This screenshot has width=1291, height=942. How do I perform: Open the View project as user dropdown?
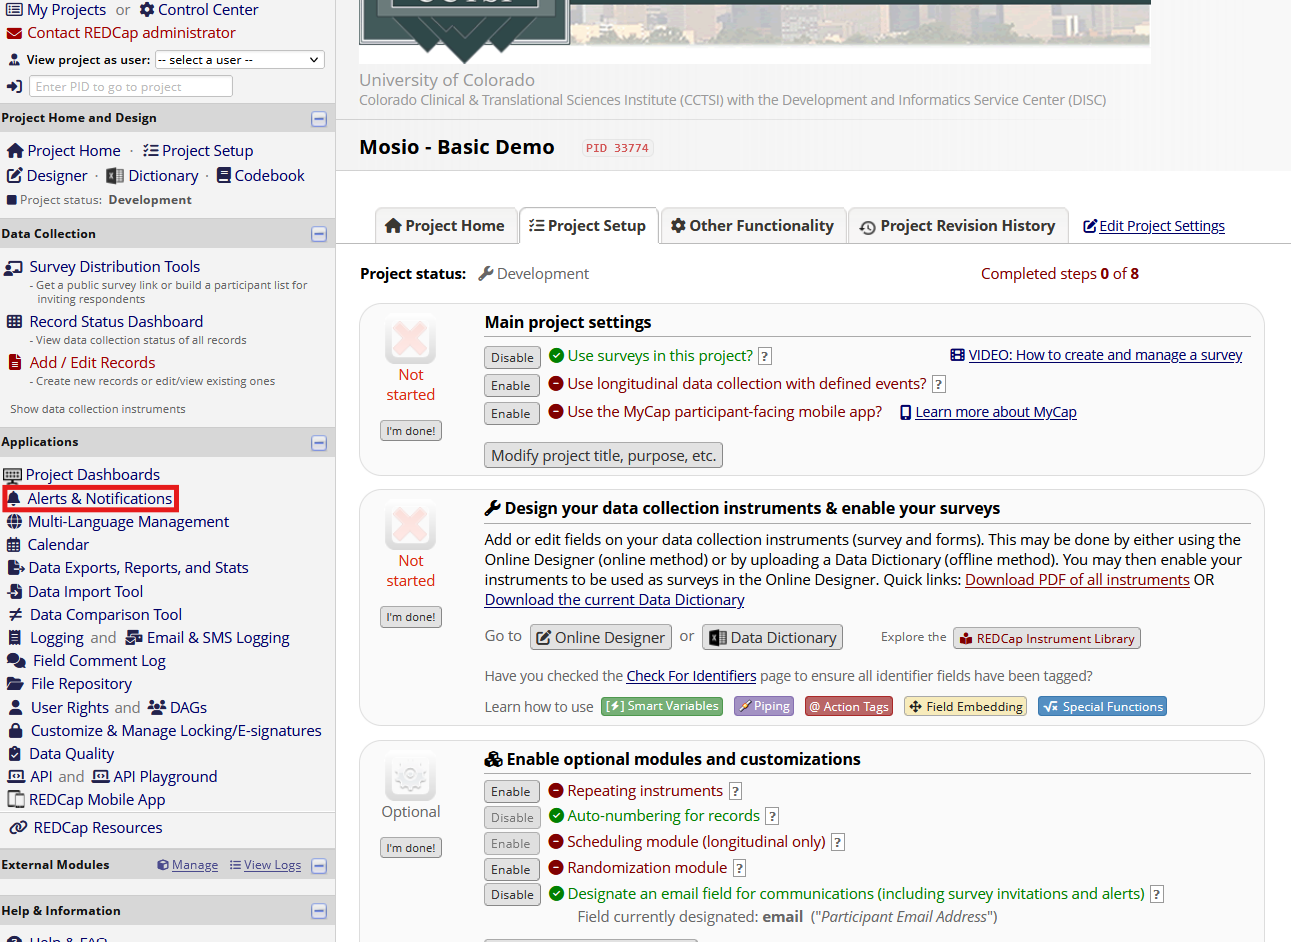coord(239,60)
